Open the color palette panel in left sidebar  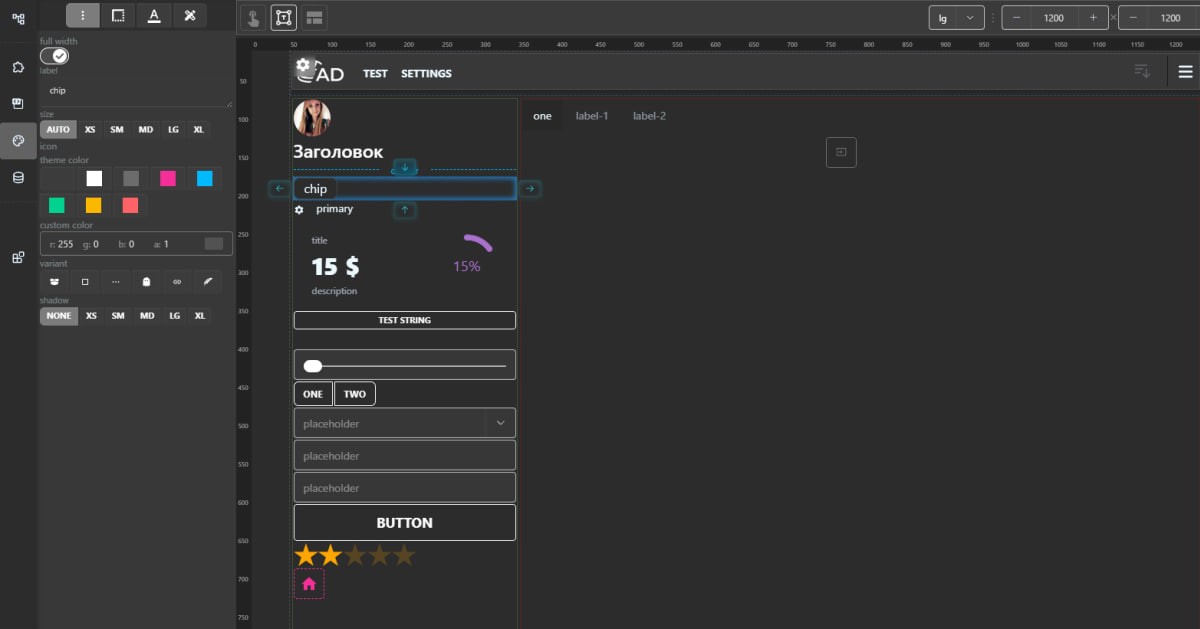click(x=17, y=141)
